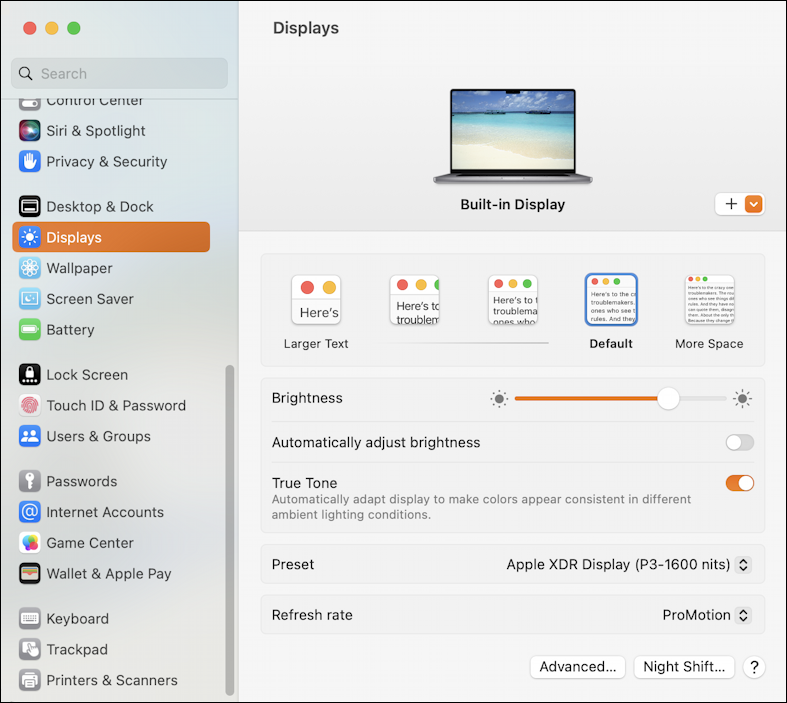The image size is (787, 703).
Task: Select the Default resolution option
Action: click(611, 300)
